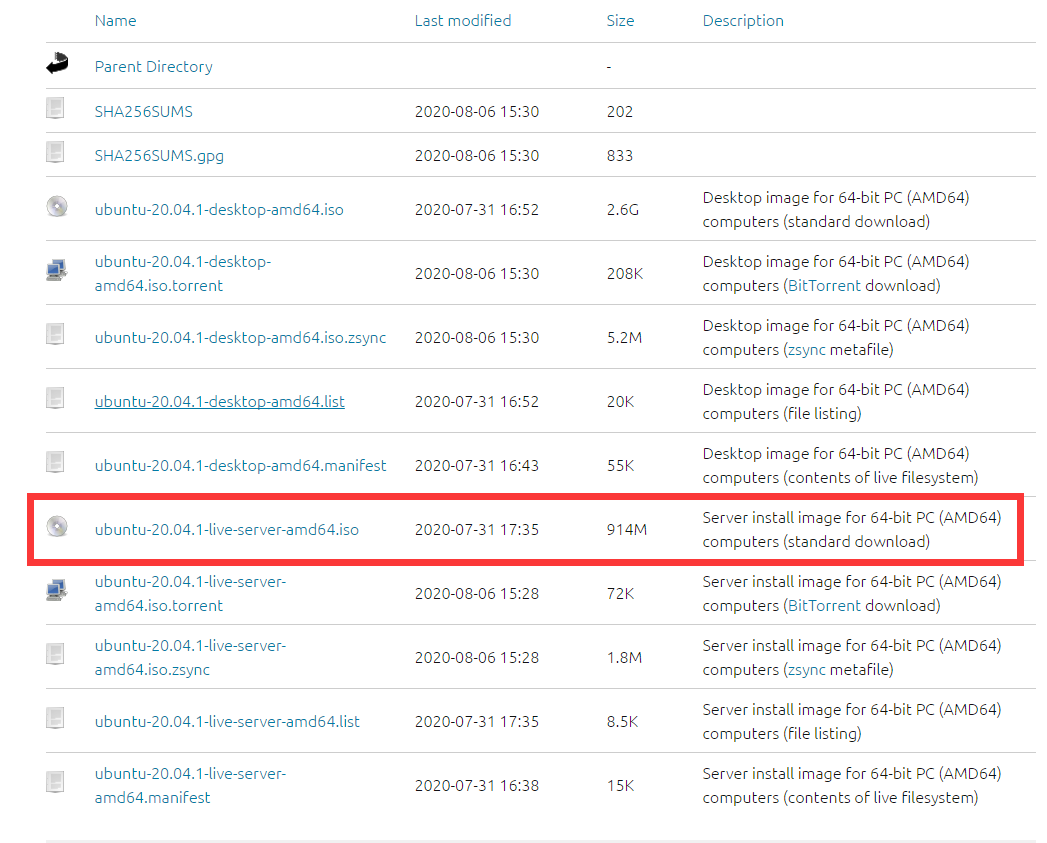
Task: Open the live-server-amd64.manifest link
Action: pyautogui.click(x=190, y=786)
